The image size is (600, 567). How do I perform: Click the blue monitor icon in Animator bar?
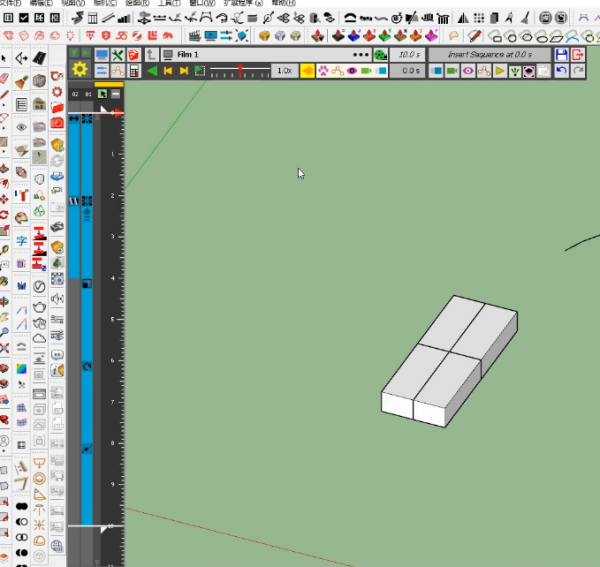(x=102, y=55)
